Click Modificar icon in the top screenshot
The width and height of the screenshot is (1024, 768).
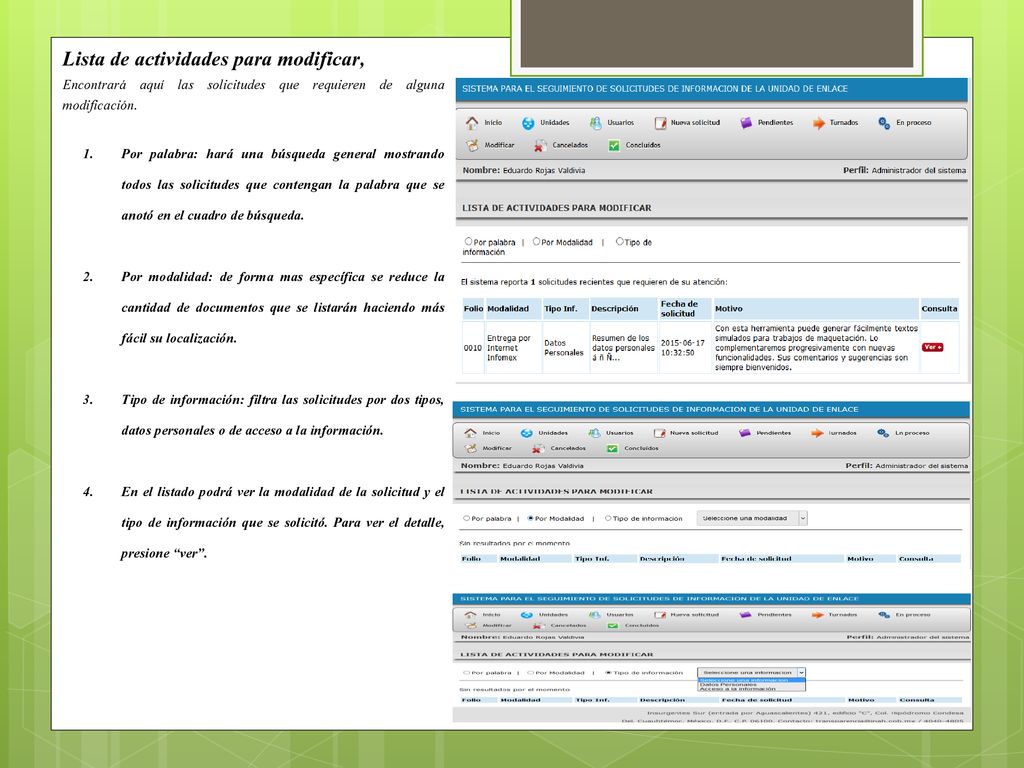pyautogui.click(x=472, y=145)
